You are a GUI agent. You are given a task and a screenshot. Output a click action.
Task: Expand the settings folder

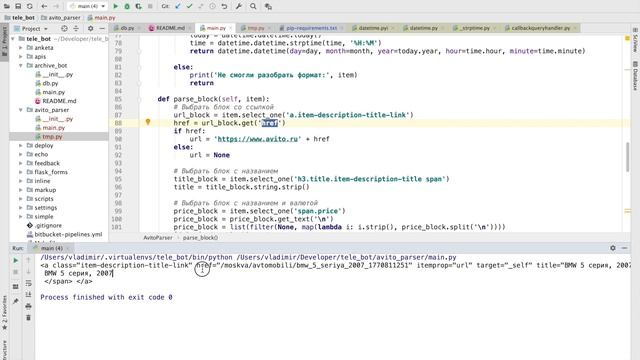click(x=21, y=208)
